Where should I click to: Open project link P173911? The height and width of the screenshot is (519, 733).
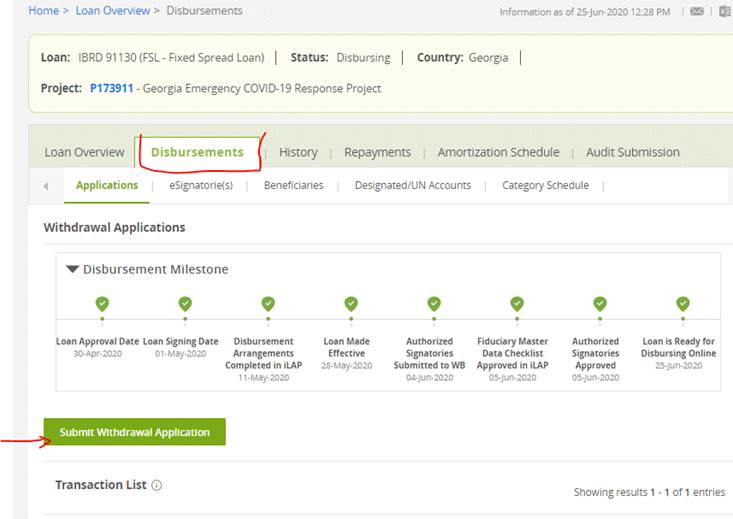(x=112, y=88)
